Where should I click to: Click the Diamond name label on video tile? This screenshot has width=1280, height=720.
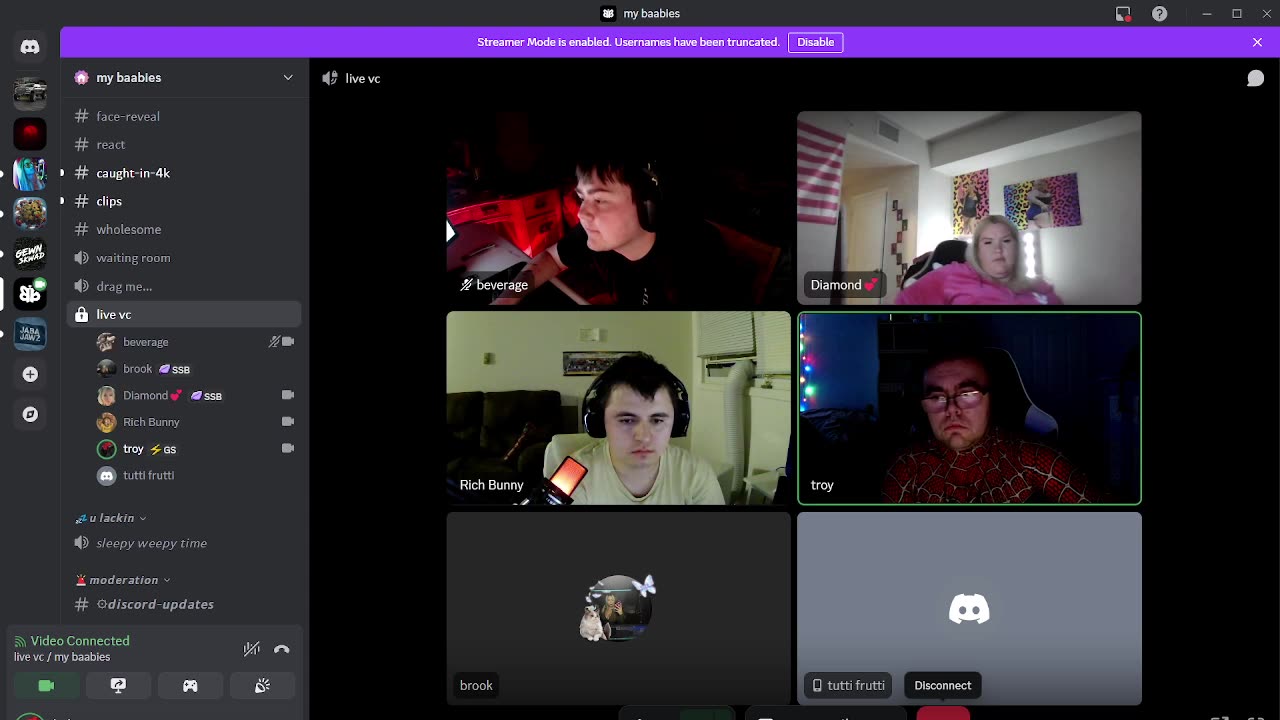pyautogui.click(x=844, y=285)
